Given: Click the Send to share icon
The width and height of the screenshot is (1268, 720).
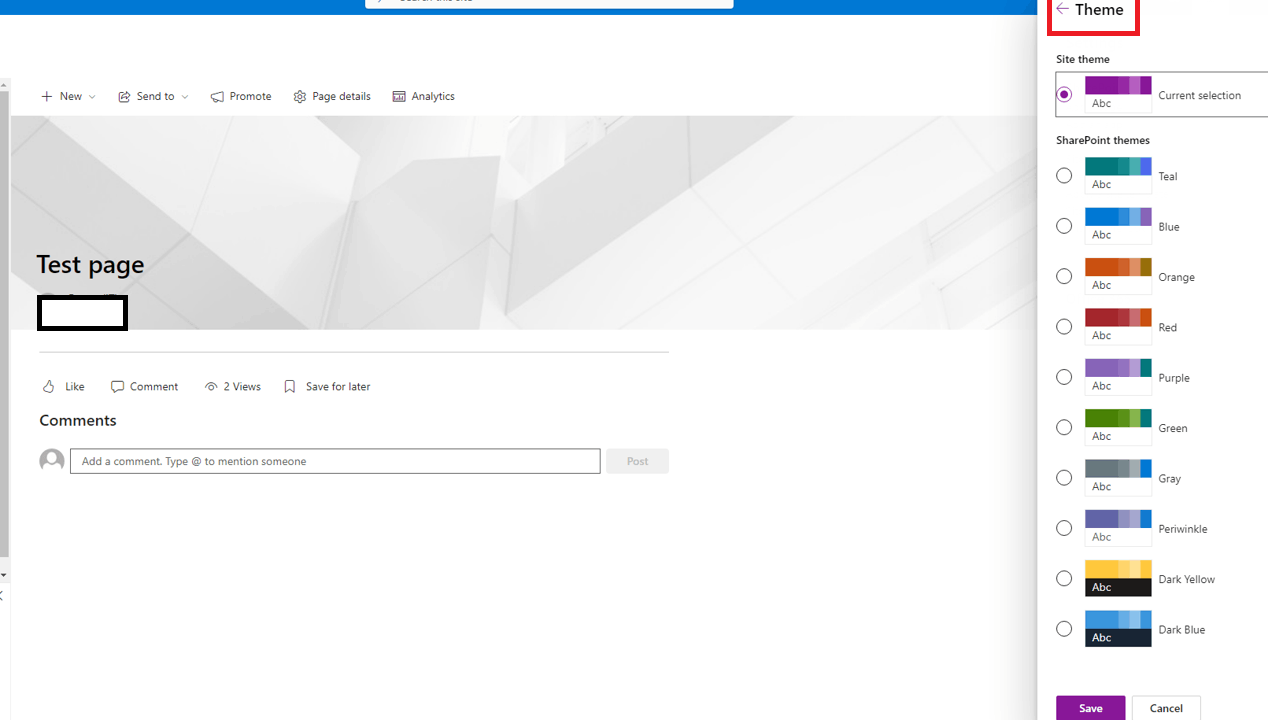Looking at the screenshot, I should click(124, 96).
